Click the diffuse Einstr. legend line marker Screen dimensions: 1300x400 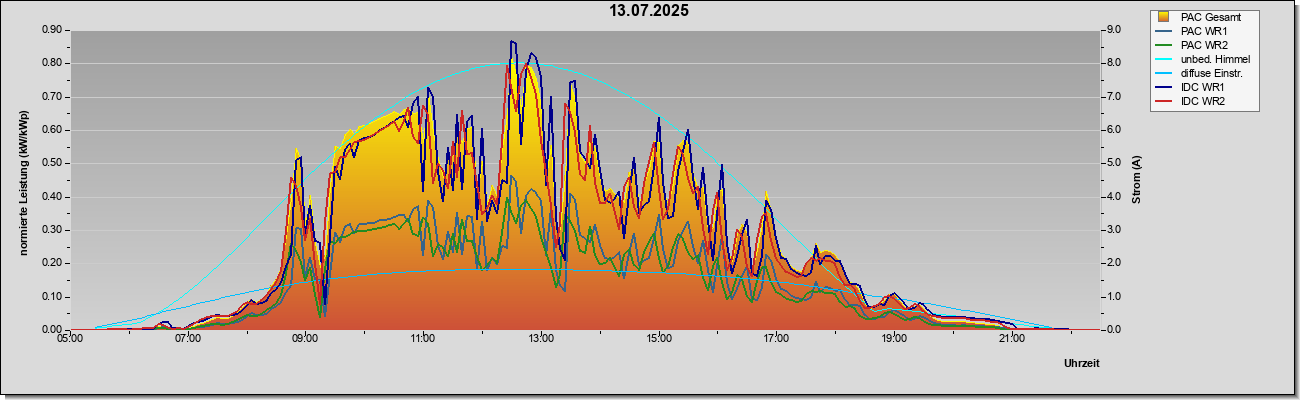(1163, 73)
